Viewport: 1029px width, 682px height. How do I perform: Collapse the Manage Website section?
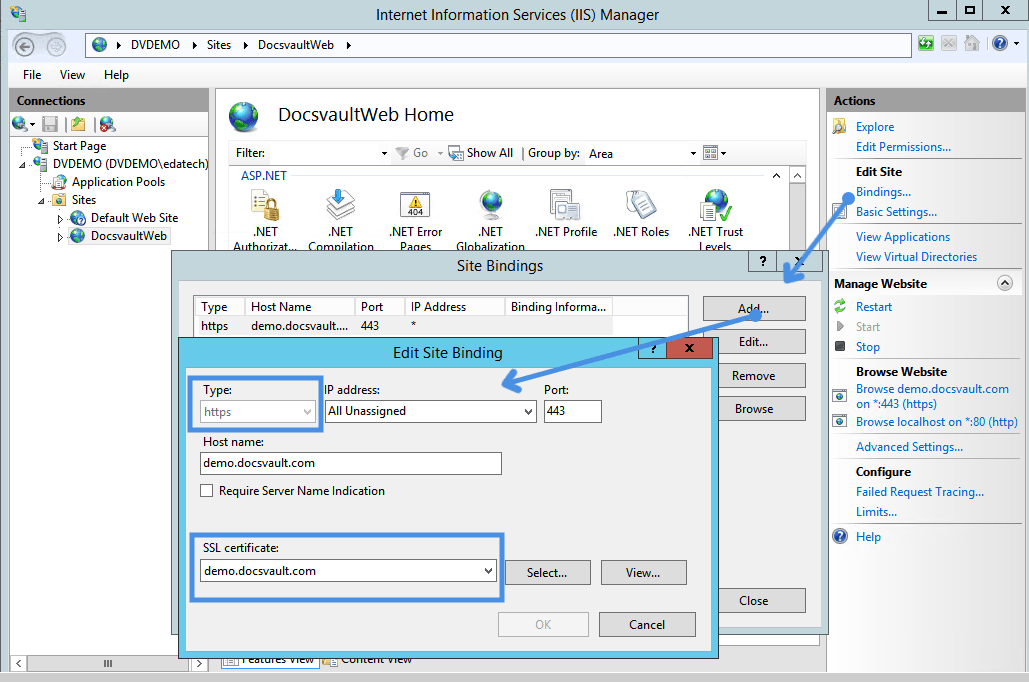[x=1004, y=284]
